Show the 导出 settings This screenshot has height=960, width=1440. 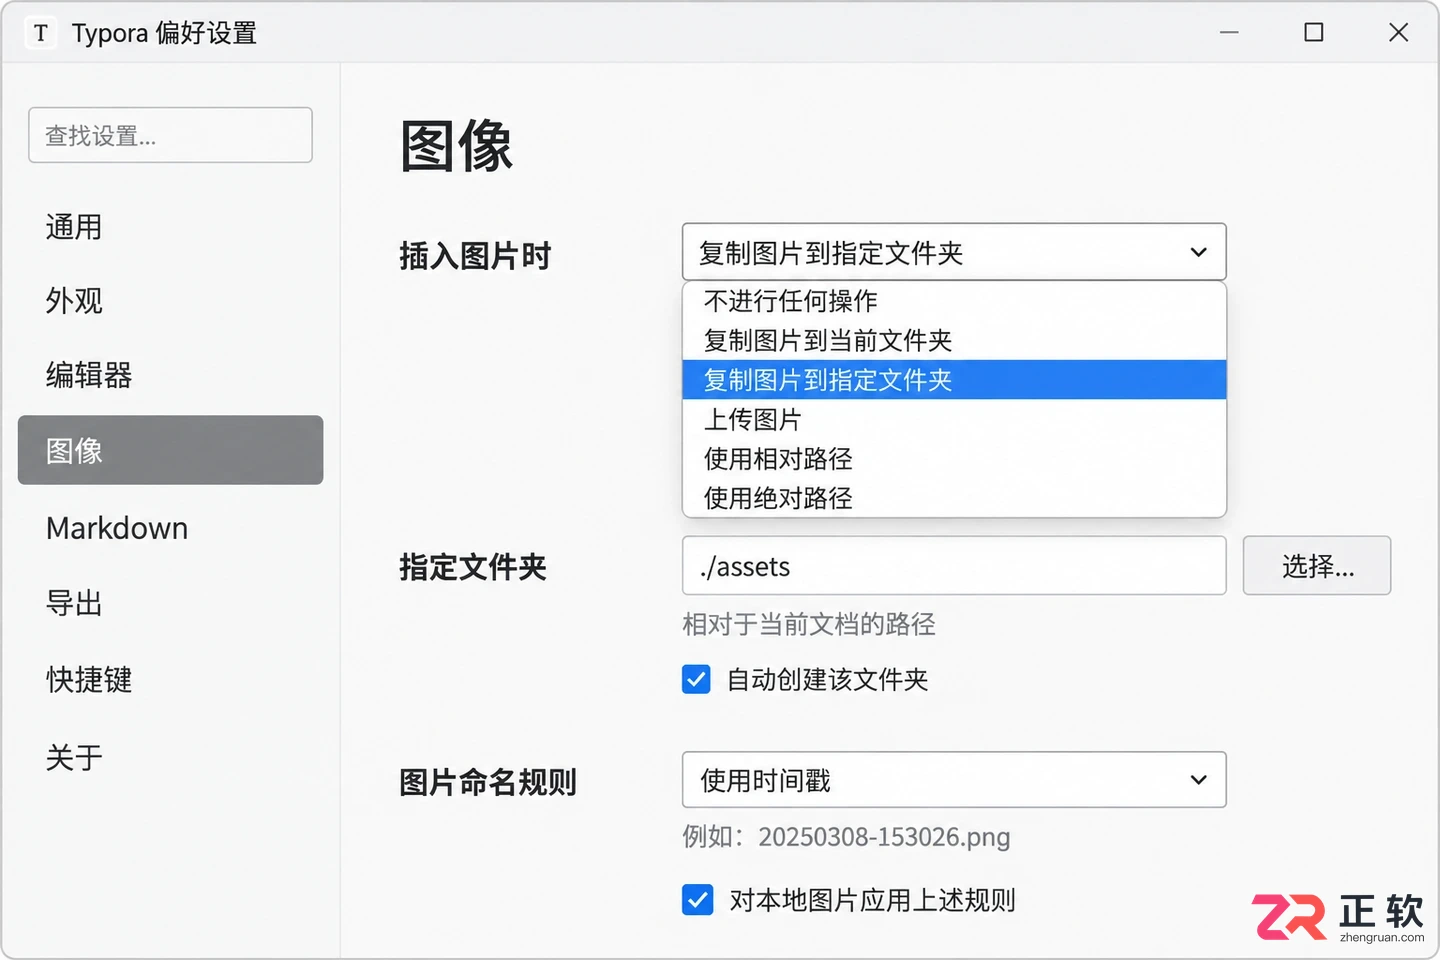pos(170,603)
